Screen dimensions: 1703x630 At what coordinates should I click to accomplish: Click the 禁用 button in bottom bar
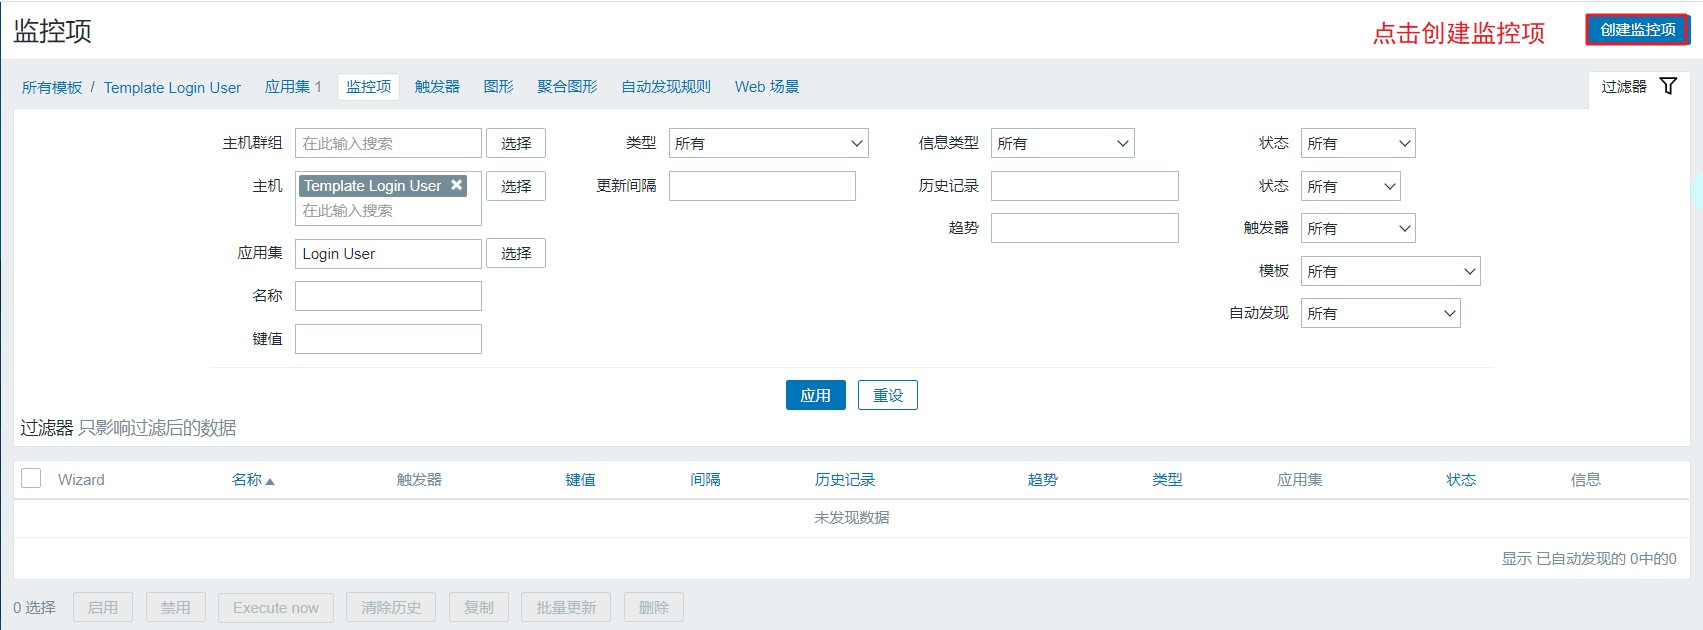[176, 607]
